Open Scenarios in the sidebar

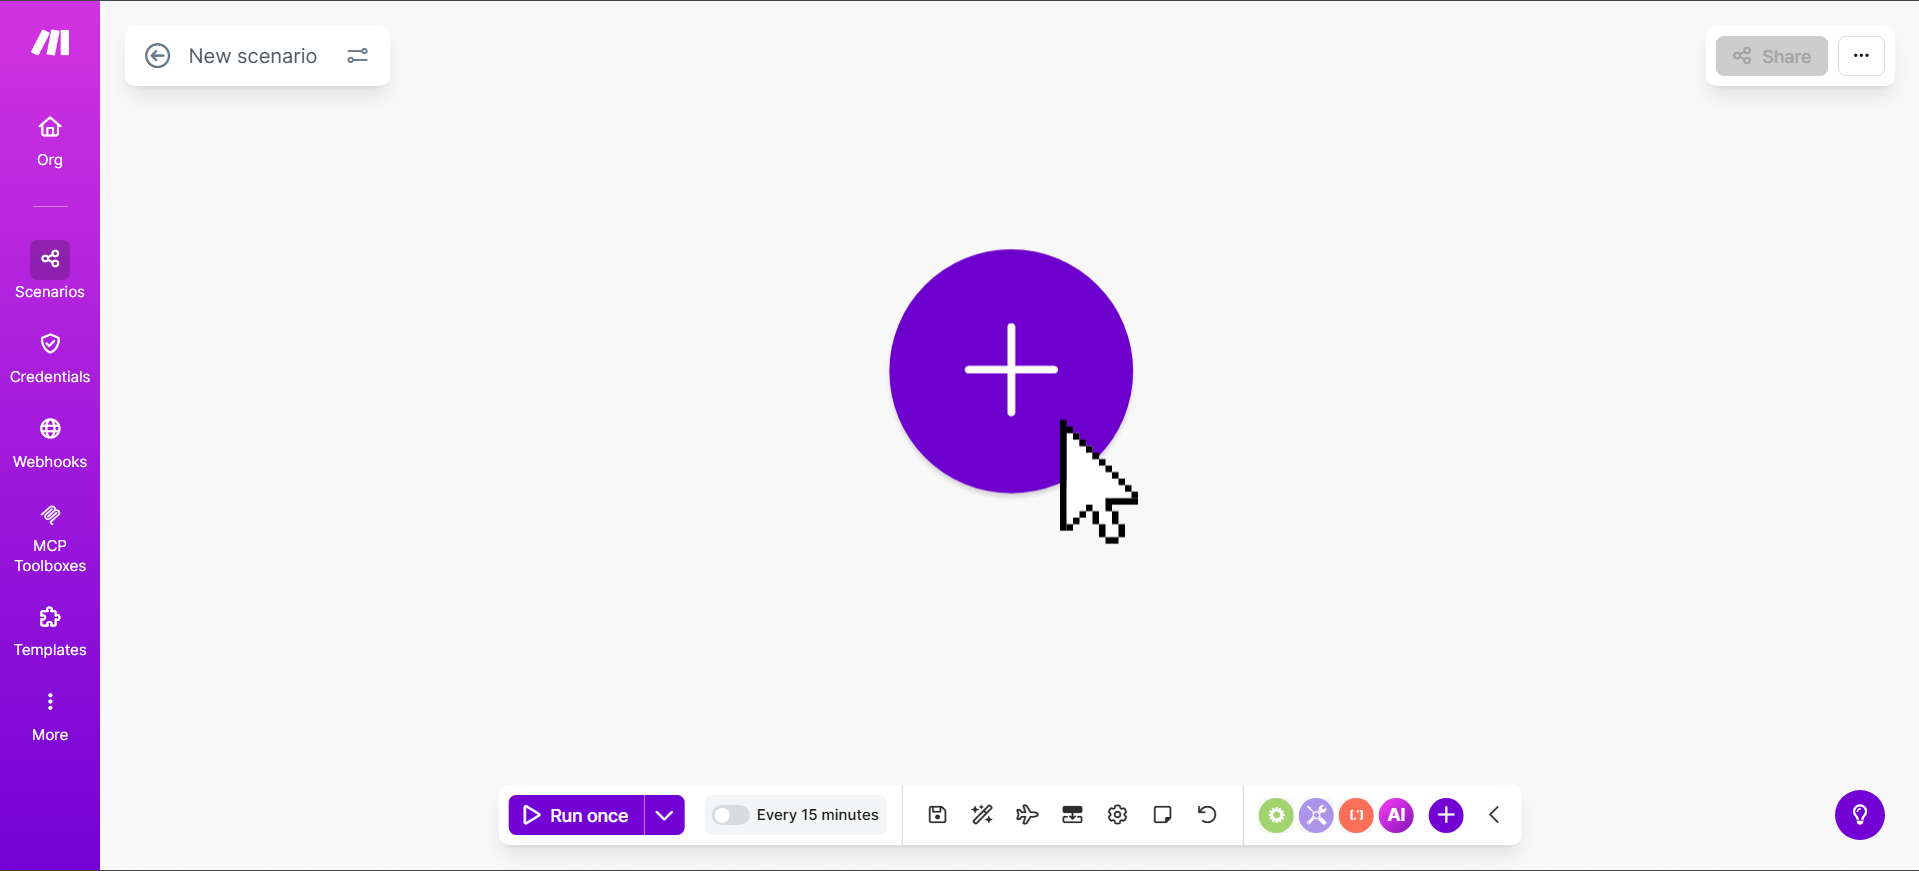pos(50,270)
